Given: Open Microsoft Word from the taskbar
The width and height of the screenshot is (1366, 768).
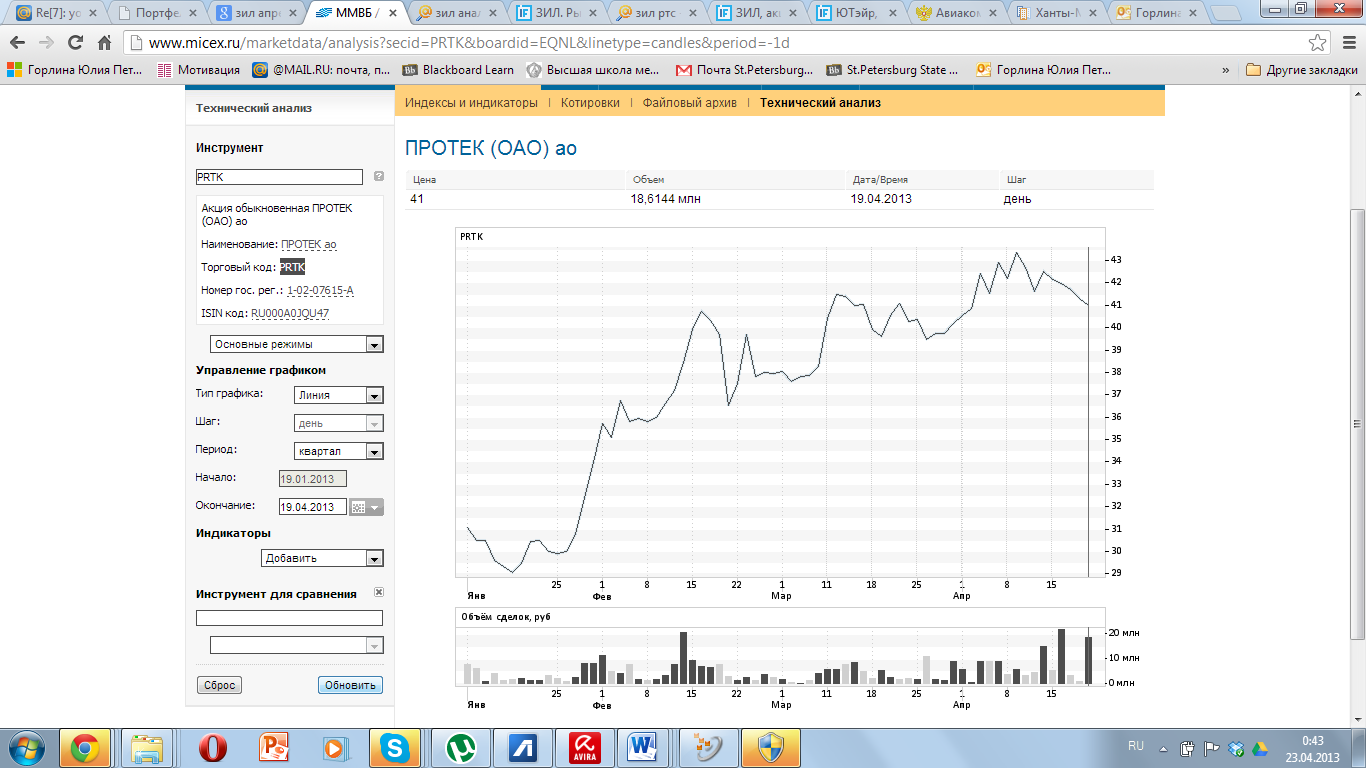Looking at the screenshot, I should click(643, 747).
